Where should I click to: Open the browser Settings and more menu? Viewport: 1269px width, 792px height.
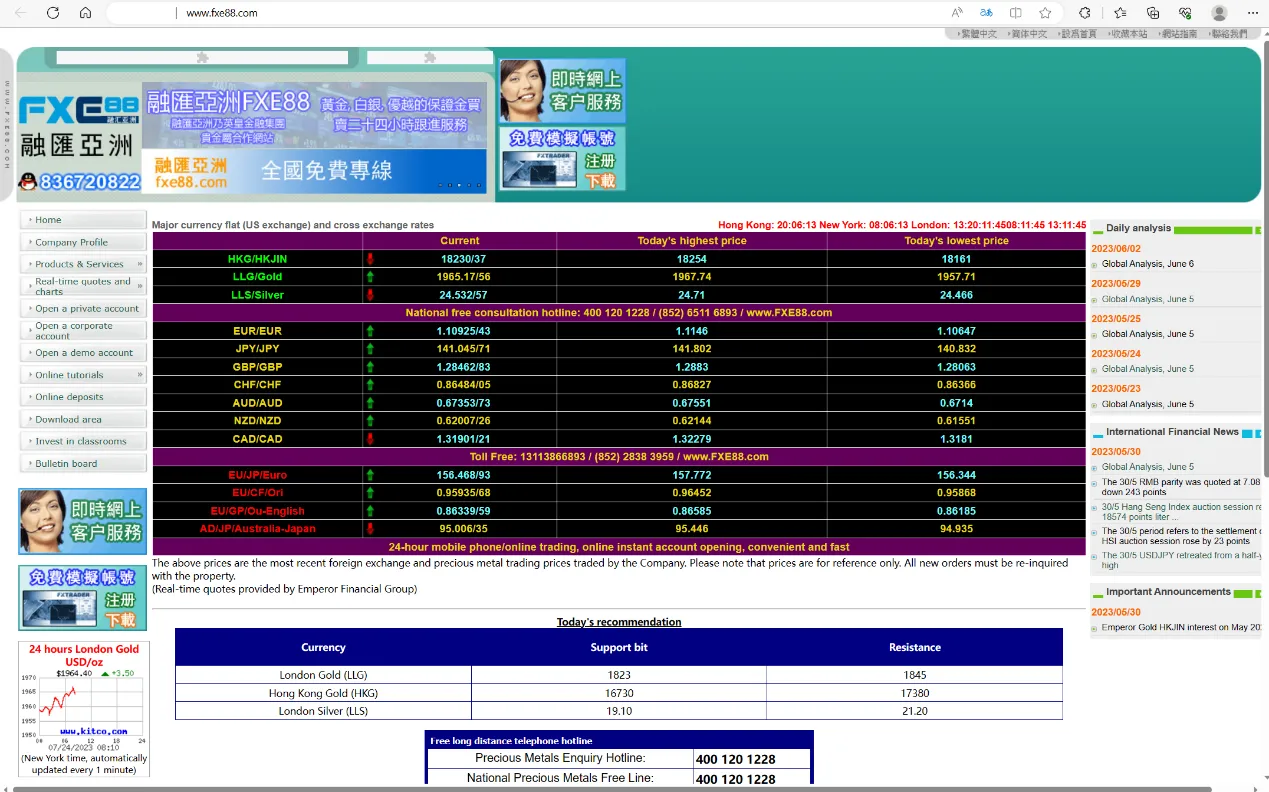1253,13
